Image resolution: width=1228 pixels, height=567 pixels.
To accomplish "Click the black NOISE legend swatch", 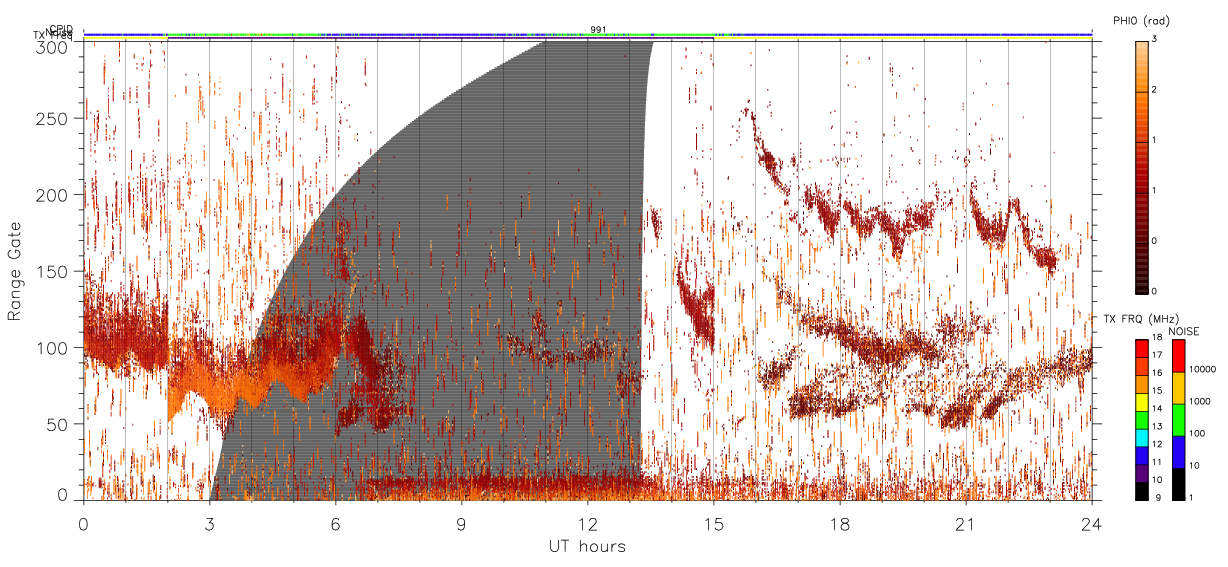I will [x=1179, y=484].
